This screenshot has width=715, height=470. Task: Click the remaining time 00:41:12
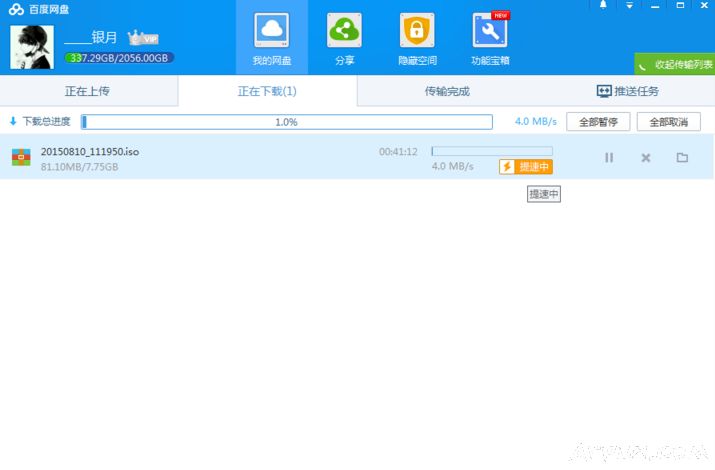pos(398,151)
